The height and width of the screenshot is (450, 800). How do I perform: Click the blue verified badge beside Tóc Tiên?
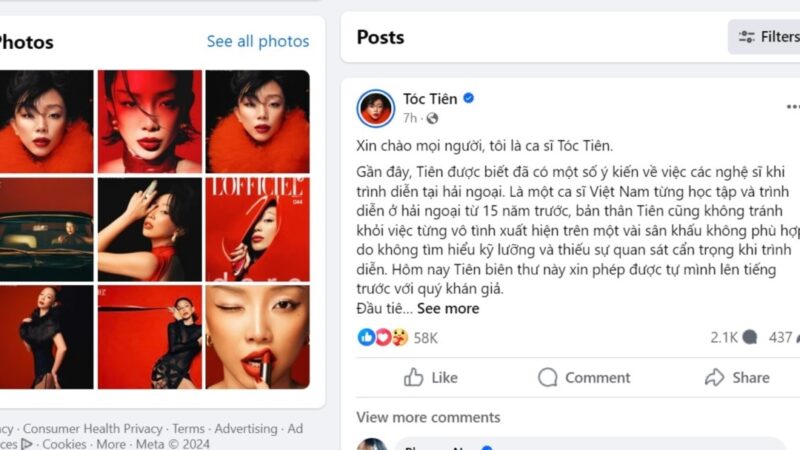pos(468,98)
